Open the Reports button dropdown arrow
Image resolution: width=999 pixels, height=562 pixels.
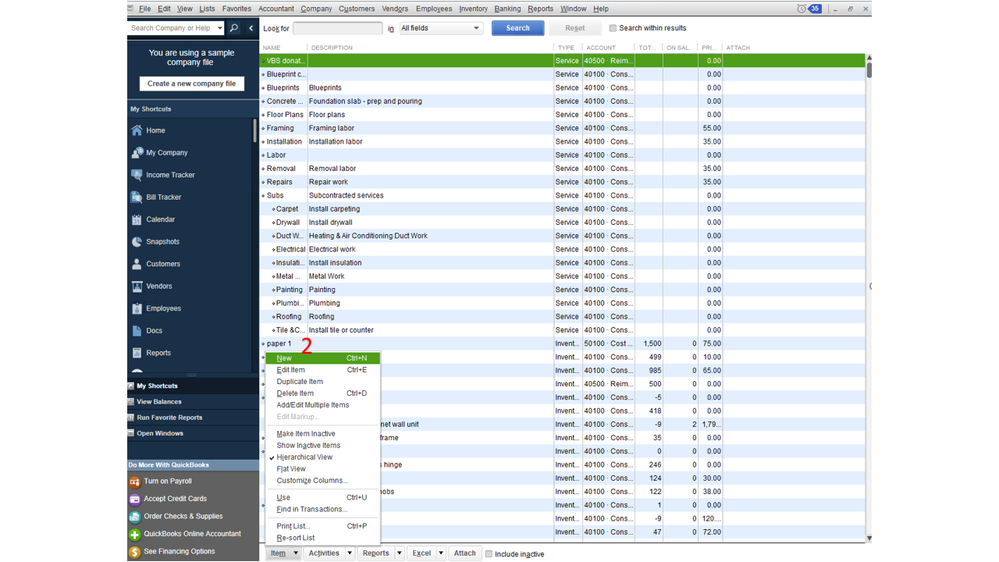399,554
